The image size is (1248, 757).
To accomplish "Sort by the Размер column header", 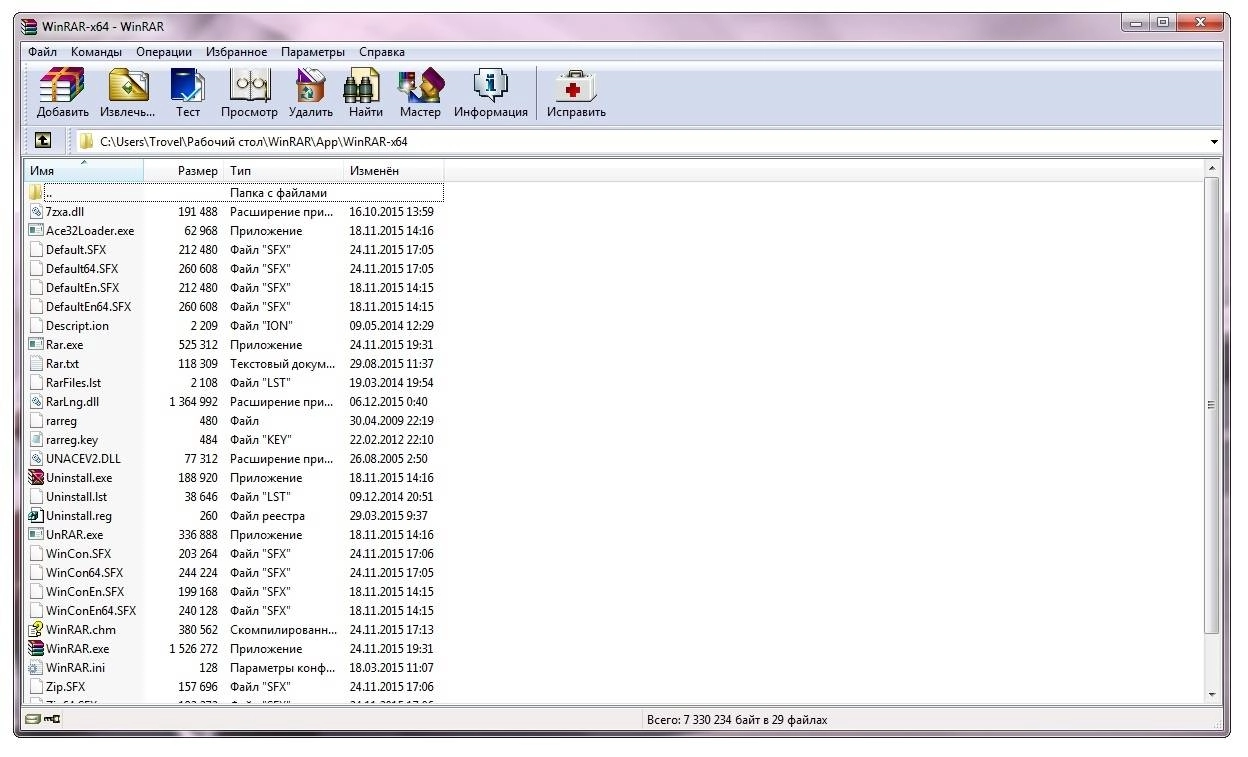I will pyautogui.click(x=184, y=171).
